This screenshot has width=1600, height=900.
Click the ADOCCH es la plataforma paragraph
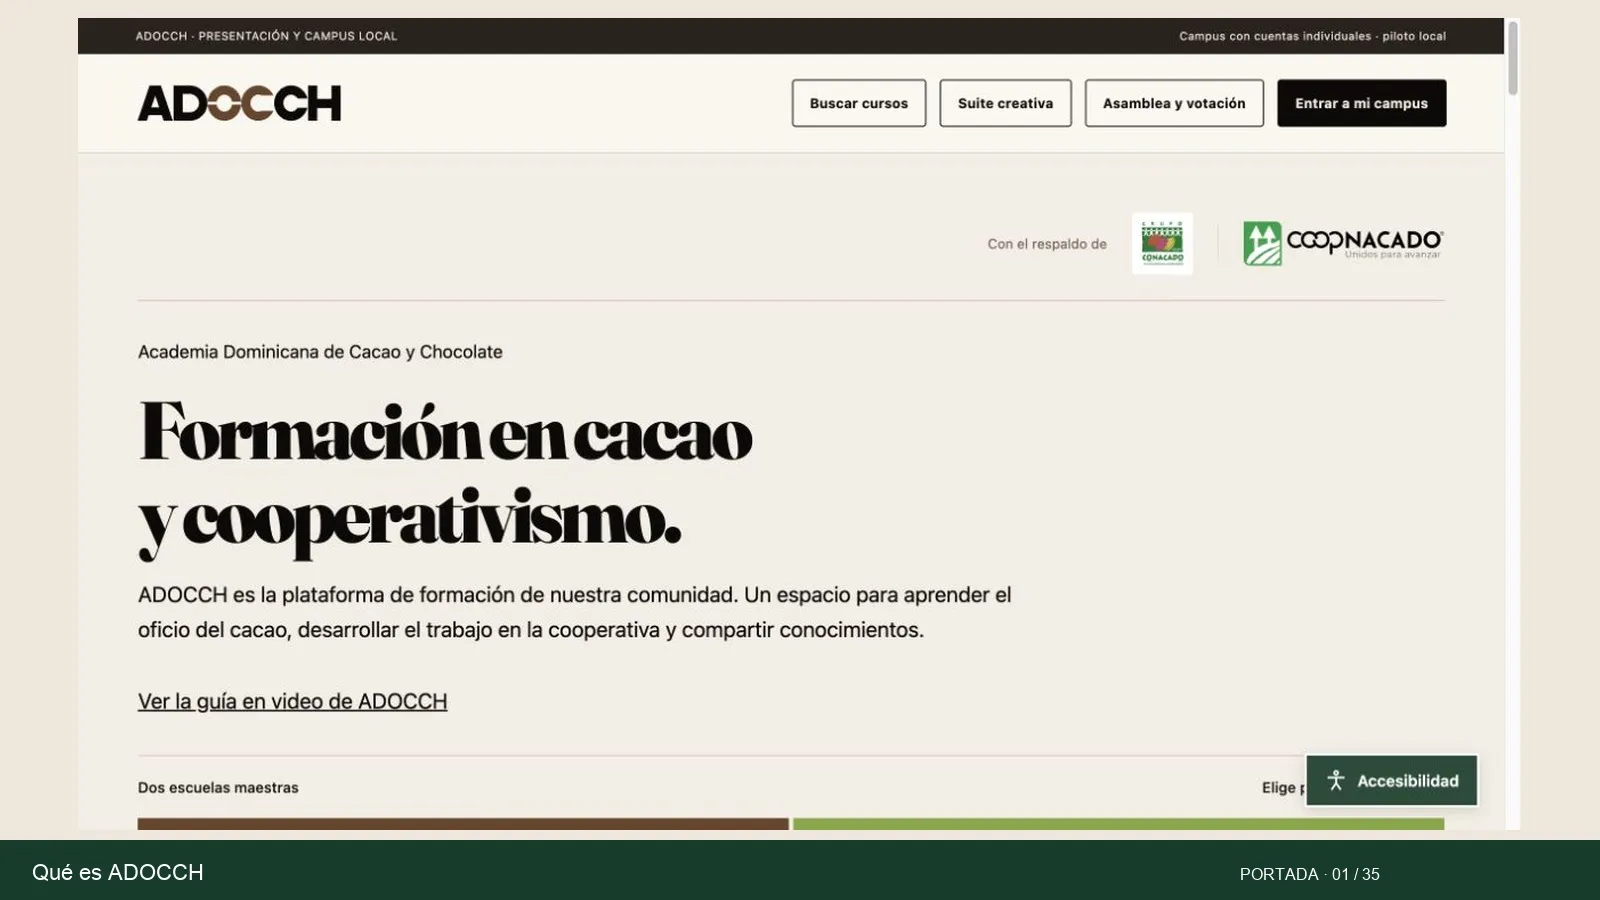575,612
